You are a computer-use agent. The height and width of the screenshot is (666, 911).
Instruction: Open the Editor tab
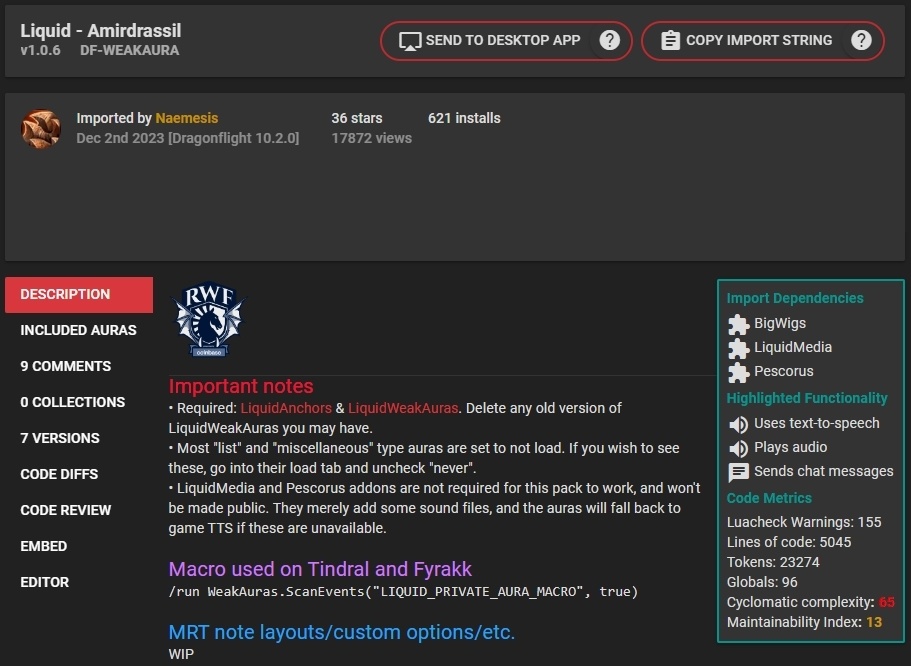click(79, 582)
